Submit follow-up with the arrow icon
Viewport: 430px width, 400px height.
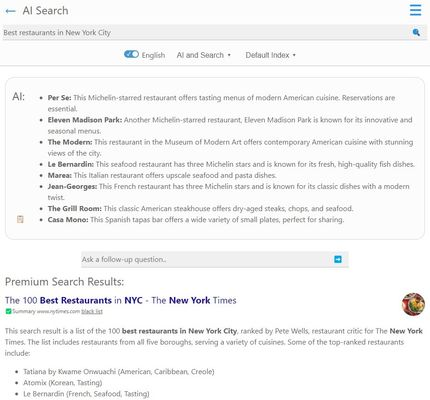[338, 259]
